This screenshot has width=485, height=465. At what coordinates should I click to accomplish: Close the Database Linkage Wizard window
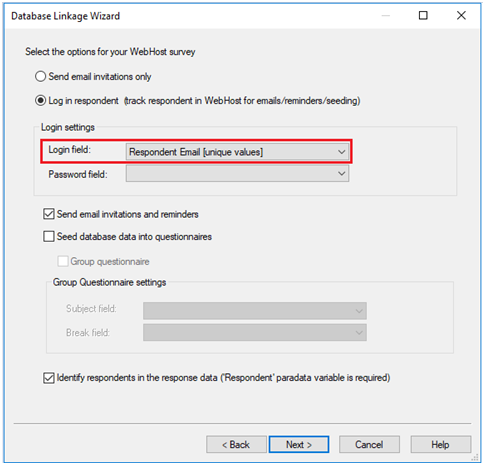[x=461, y=15]
